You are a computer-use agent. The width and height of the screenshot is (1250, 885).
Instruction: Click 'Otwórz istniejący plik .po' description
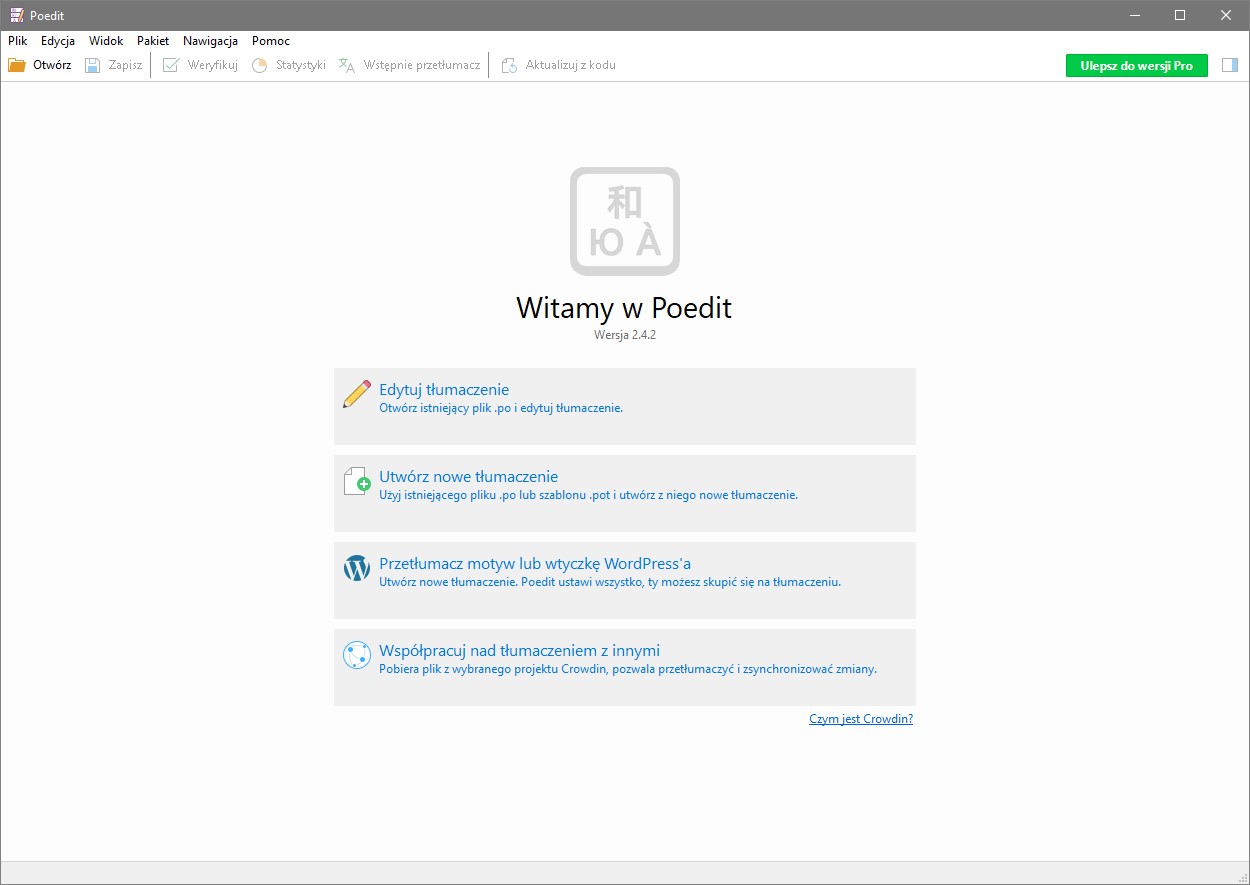click(501, 408)
